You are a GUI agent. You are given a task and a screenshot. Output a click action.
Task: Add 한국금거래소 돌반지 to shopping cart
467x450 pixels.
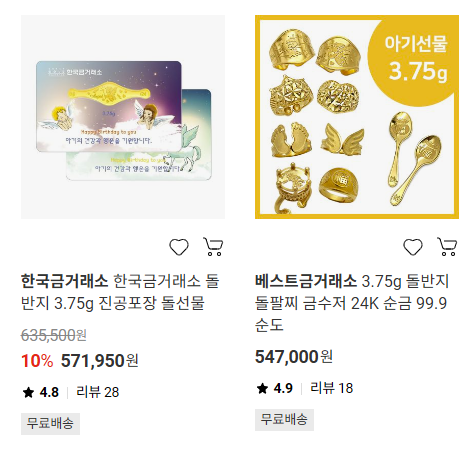coord(213,247)
